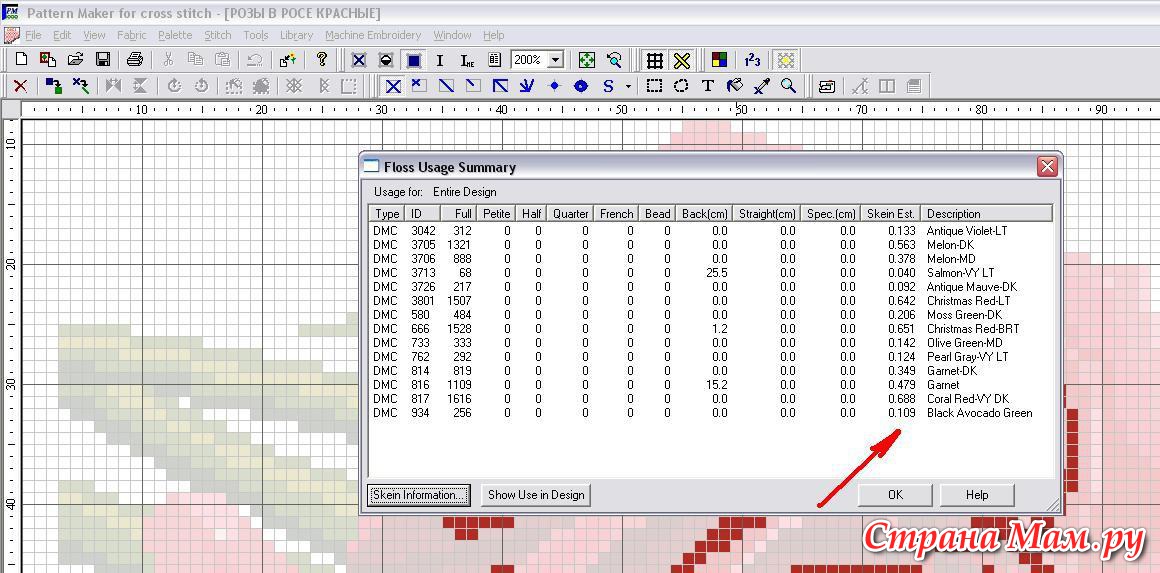Select the Text tool (T icon)

[x=708, y=86]
